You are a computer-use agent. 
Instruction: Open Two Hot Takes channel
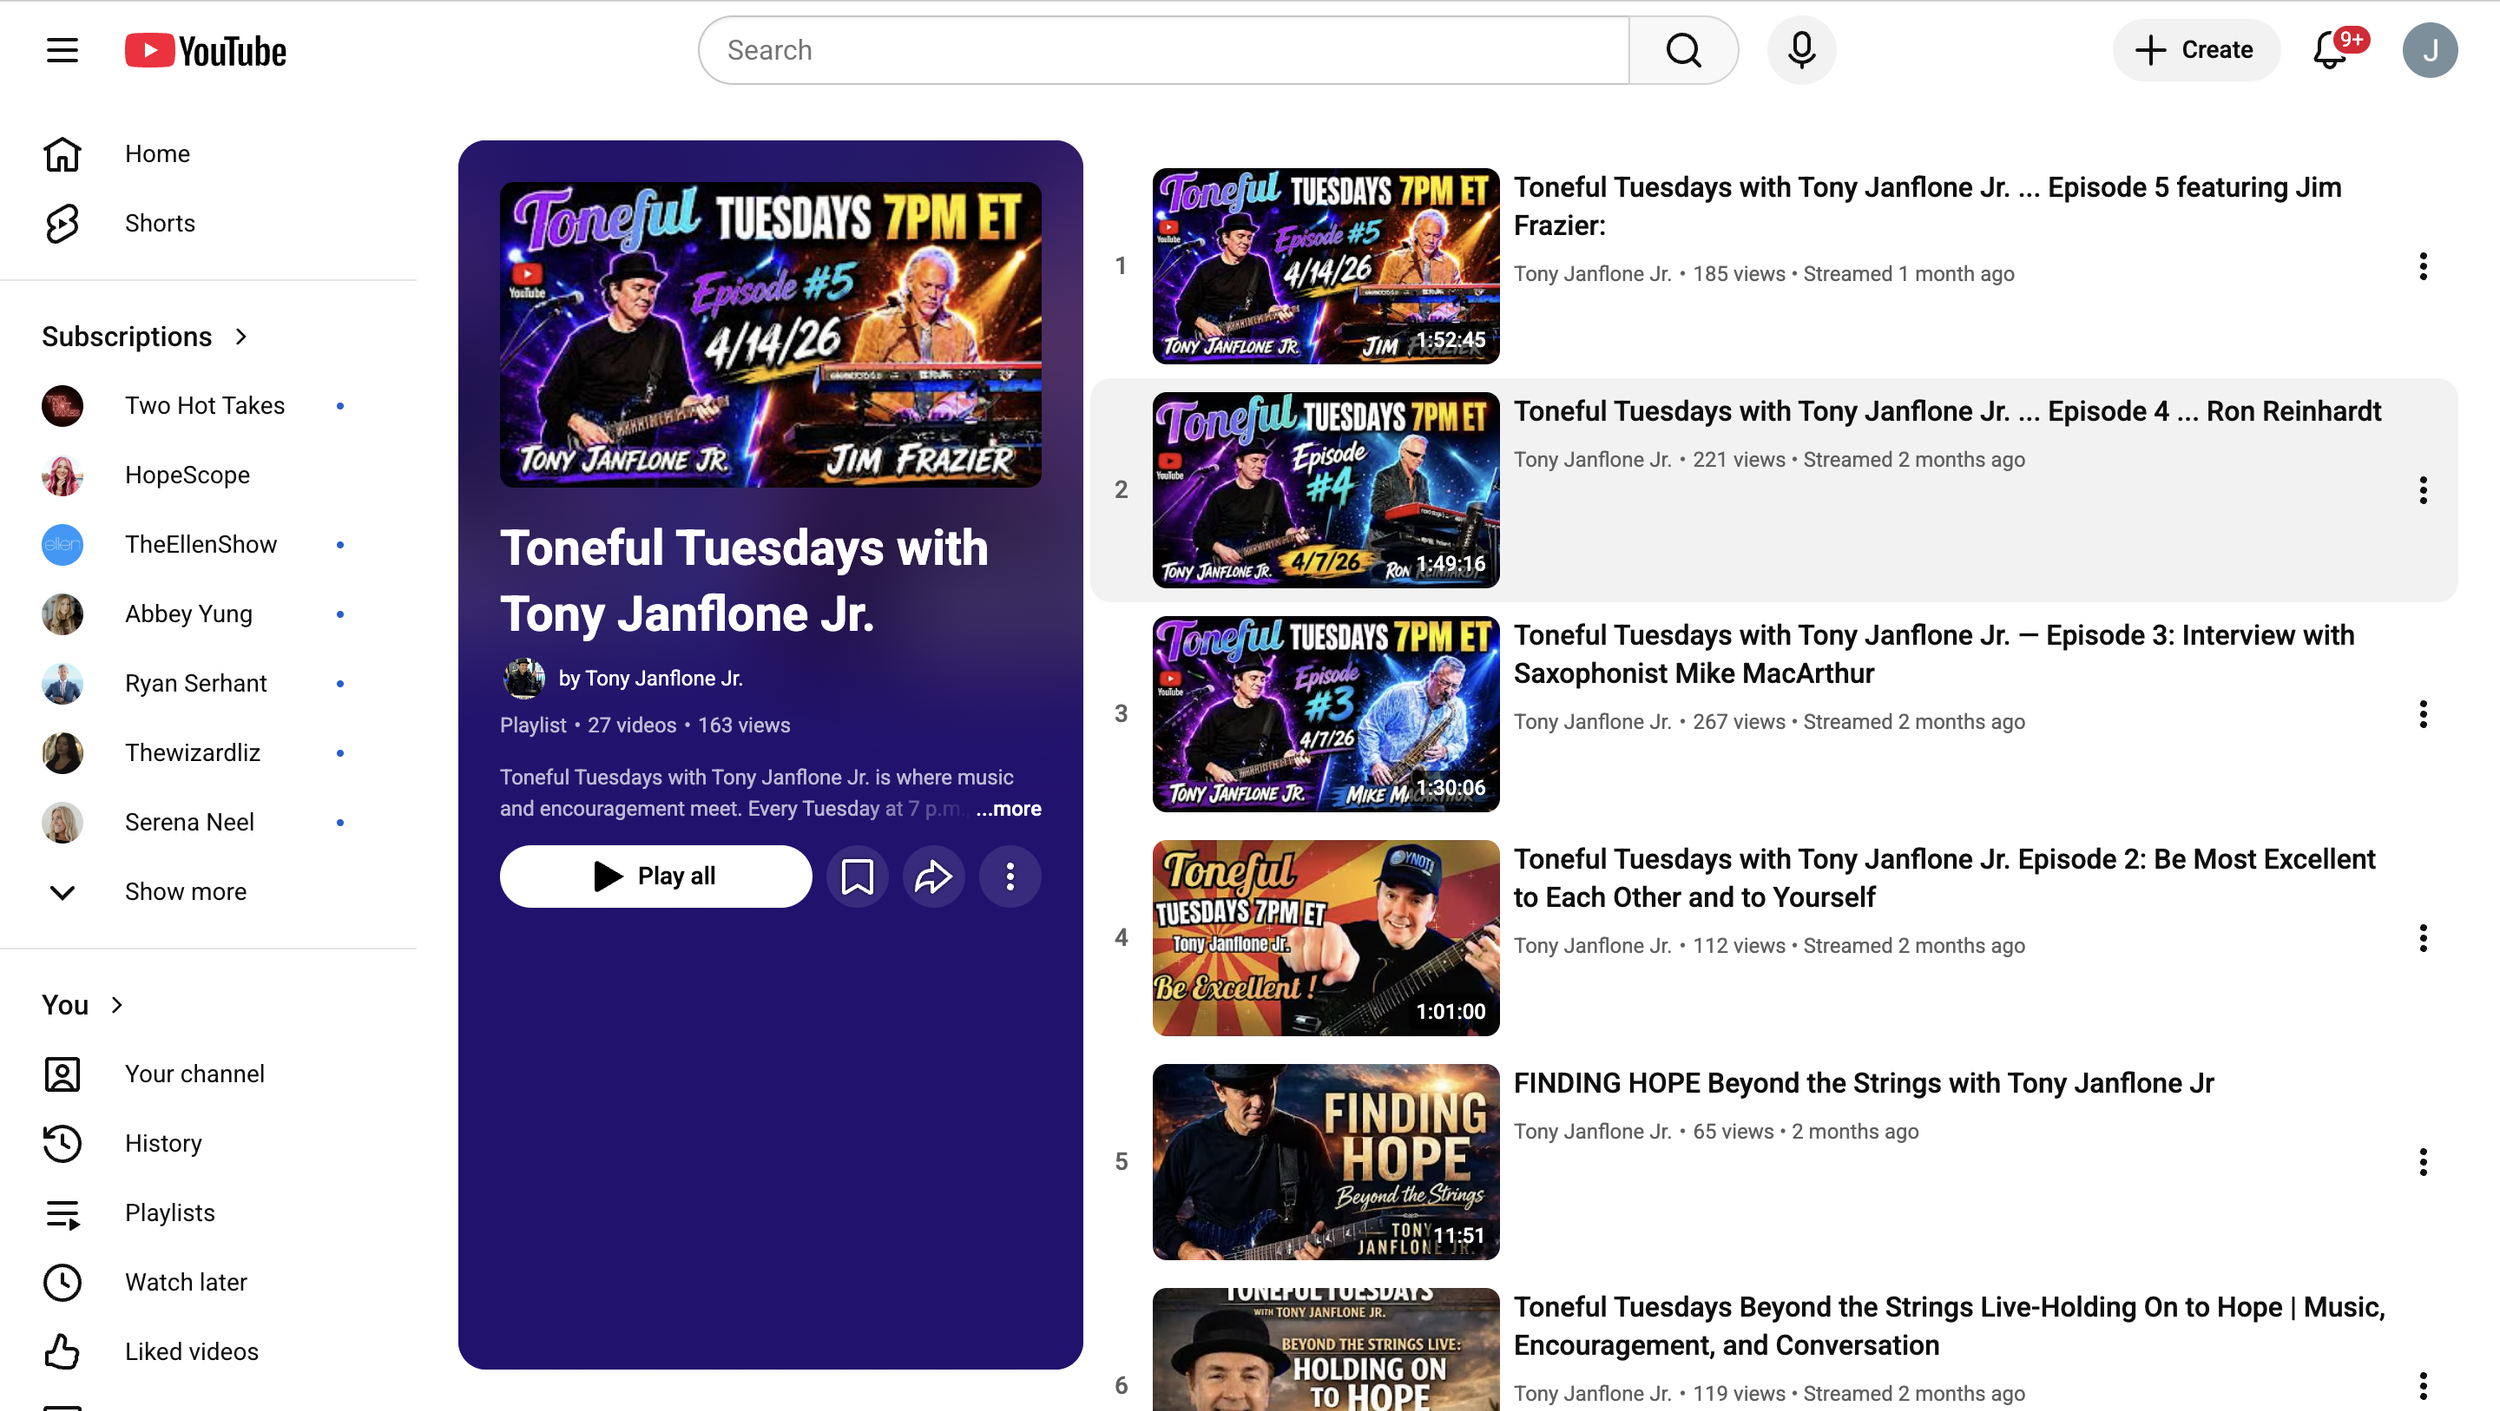tap(208, 406)
